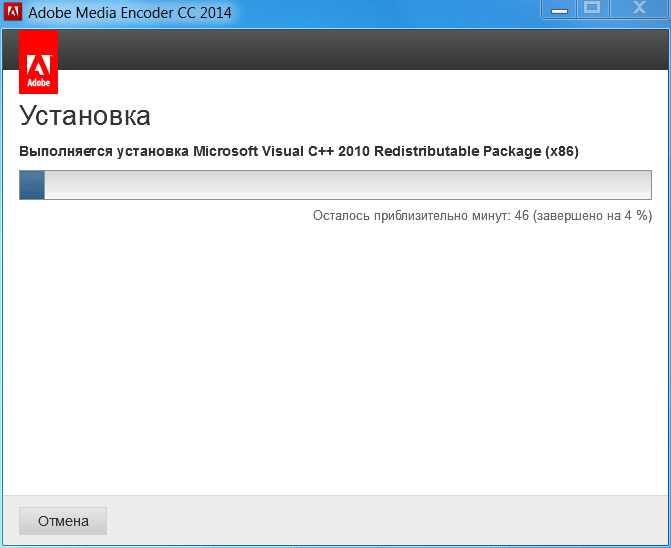Click the Установка heading

click(x=85, y=116)
